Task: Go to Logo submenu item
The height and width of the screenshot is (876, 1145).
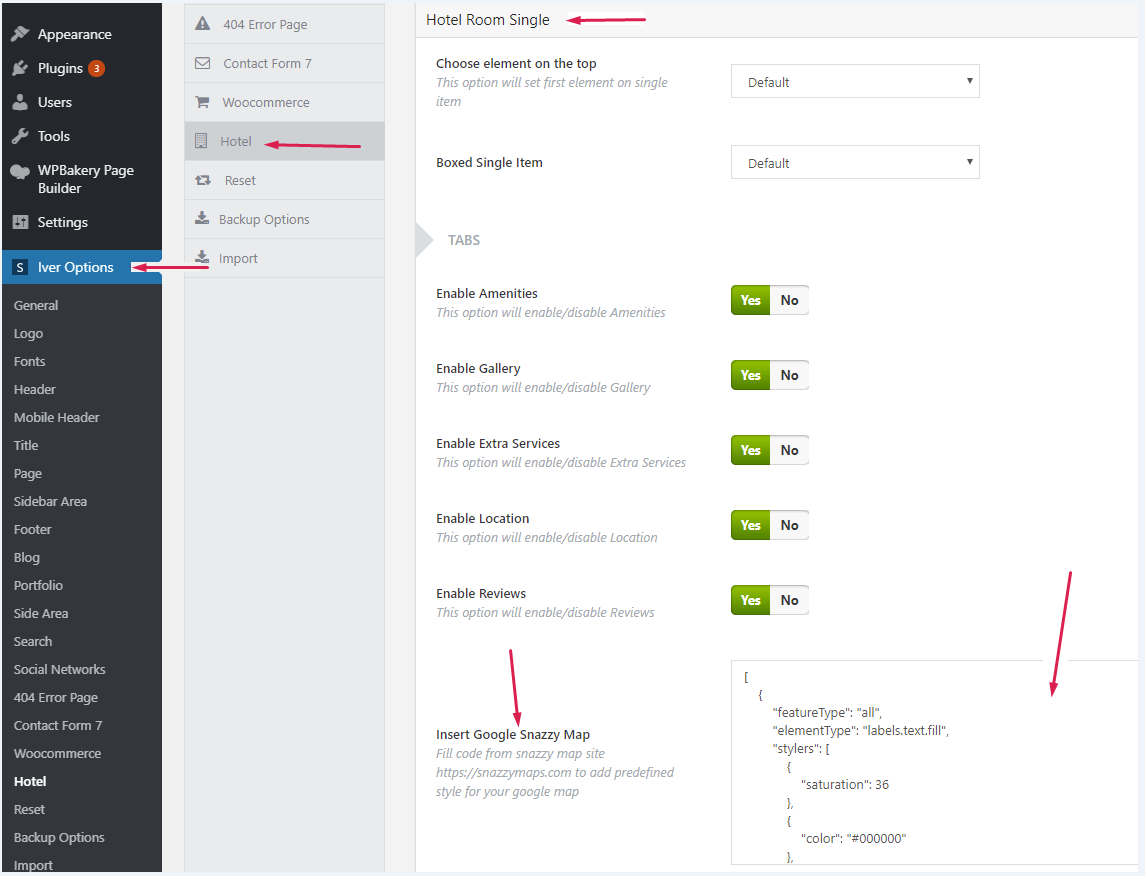Action: point(28,334)
